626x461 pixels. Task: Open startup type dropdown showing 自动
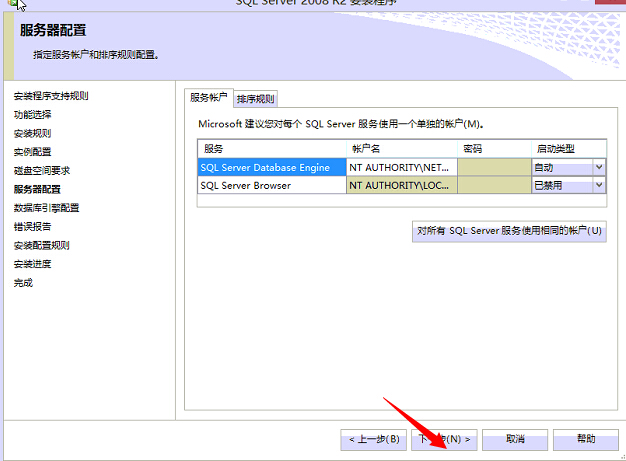tap(569, 168)
